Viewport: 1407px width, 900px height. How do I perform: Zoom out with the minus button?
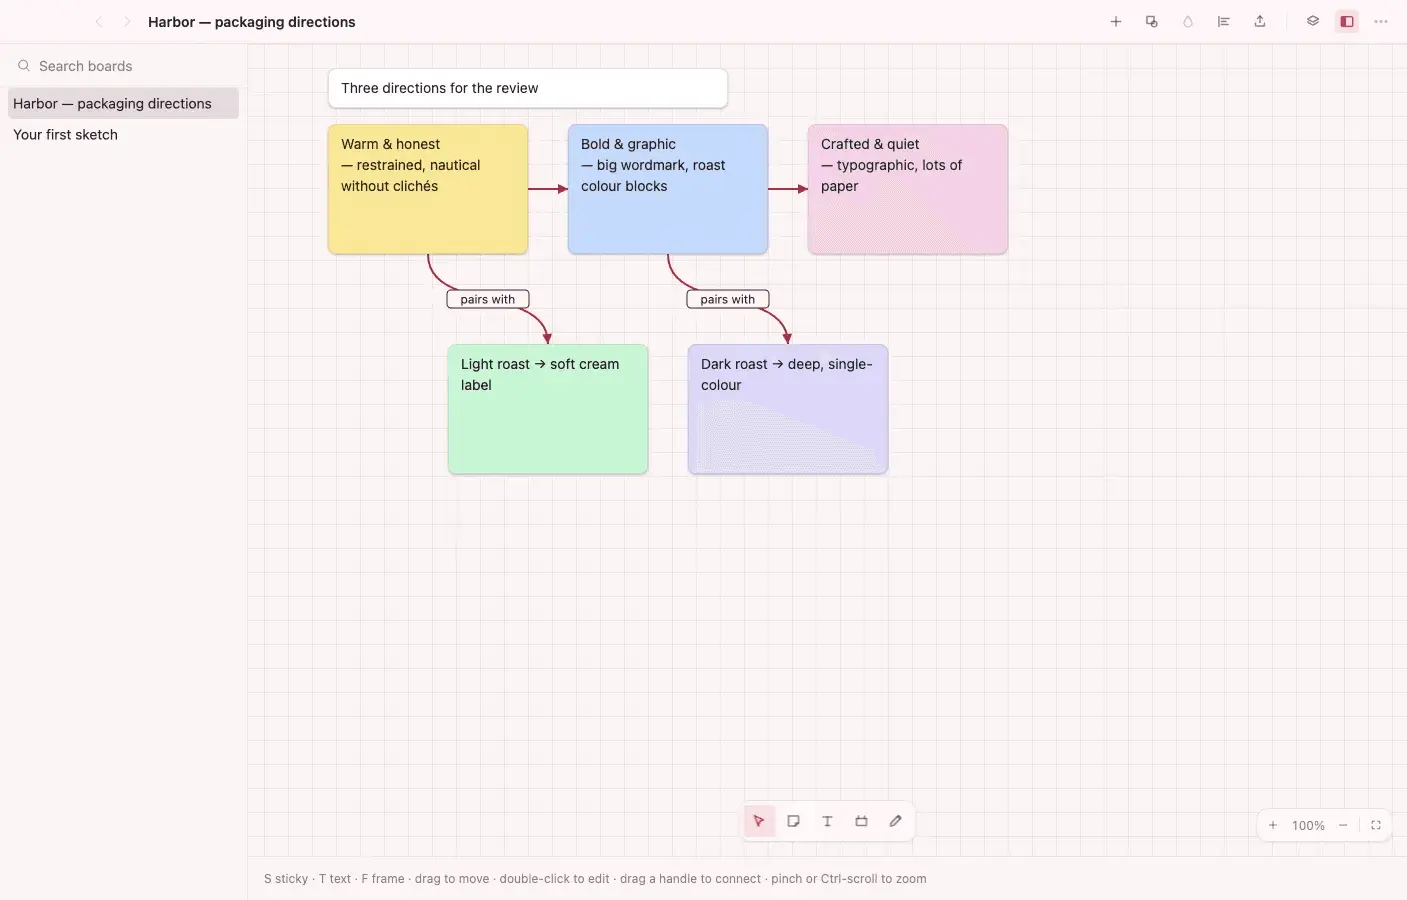click(1343, 825)
